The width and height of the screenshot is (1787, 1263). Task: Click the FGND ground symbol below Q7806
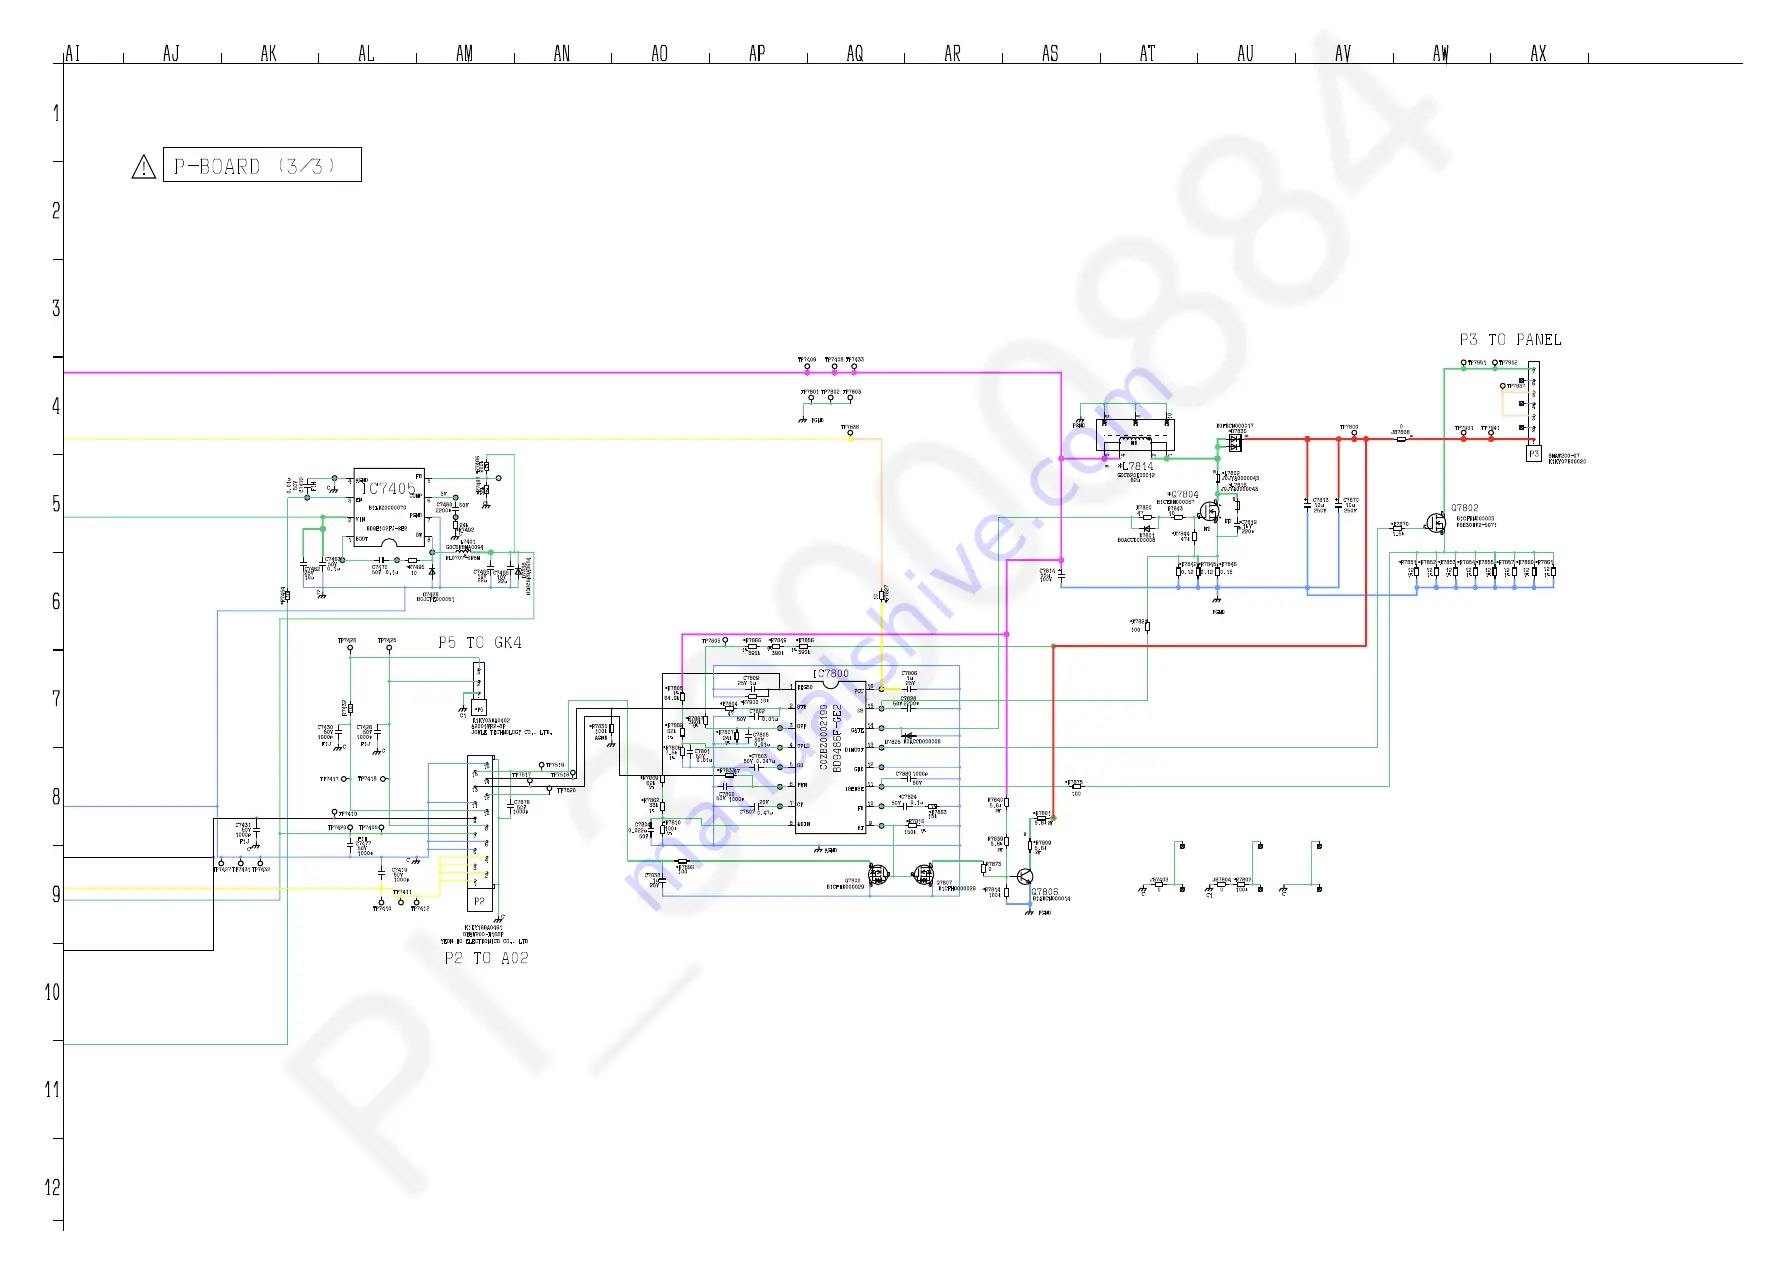tap(1030, 911)
